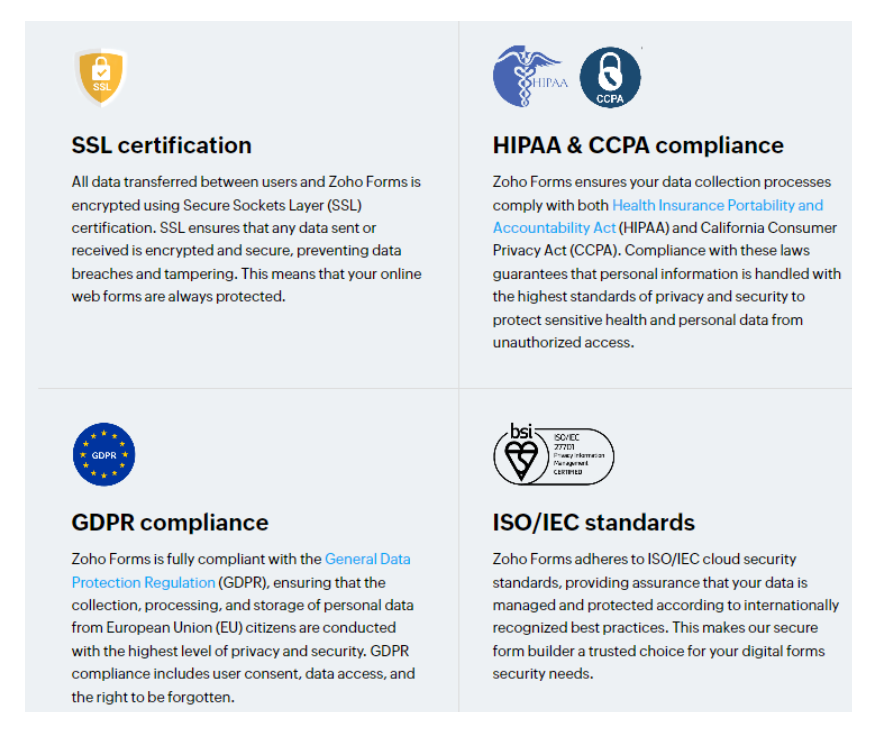Click the ISO/IEC 27701 certified label
Screen dimensions: 885x732
point(581,456)
